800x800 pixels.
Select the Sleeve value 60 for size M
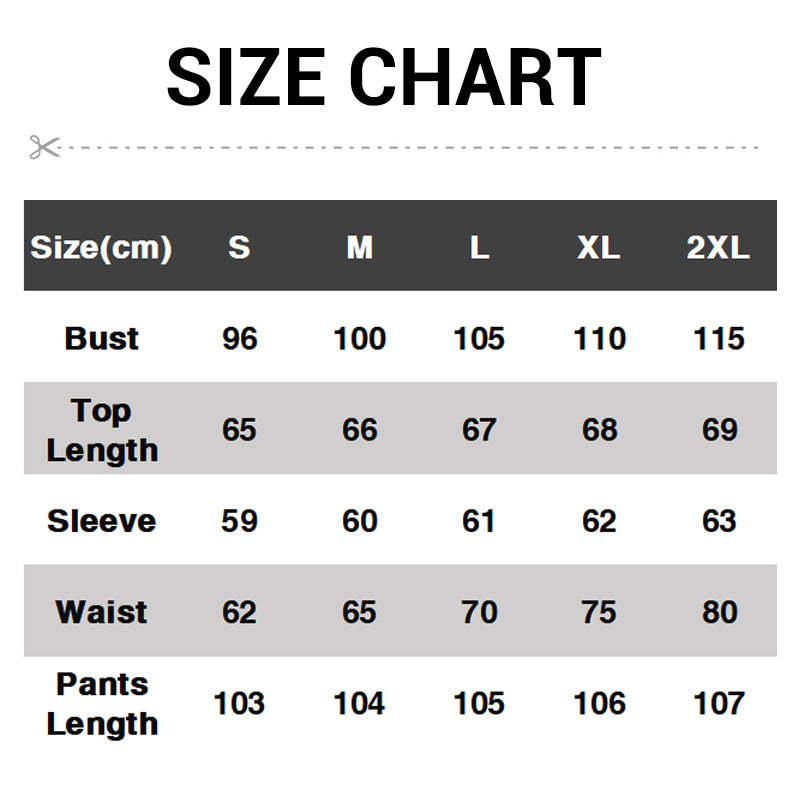click(359, 521)
